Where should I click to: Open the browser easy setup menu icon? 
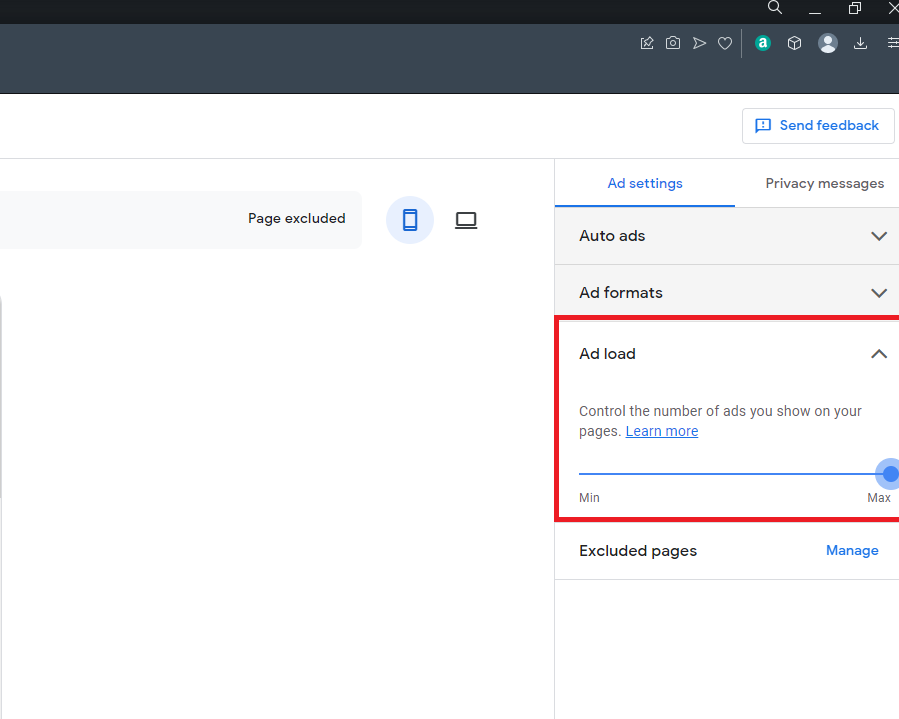tap(893, 43)
